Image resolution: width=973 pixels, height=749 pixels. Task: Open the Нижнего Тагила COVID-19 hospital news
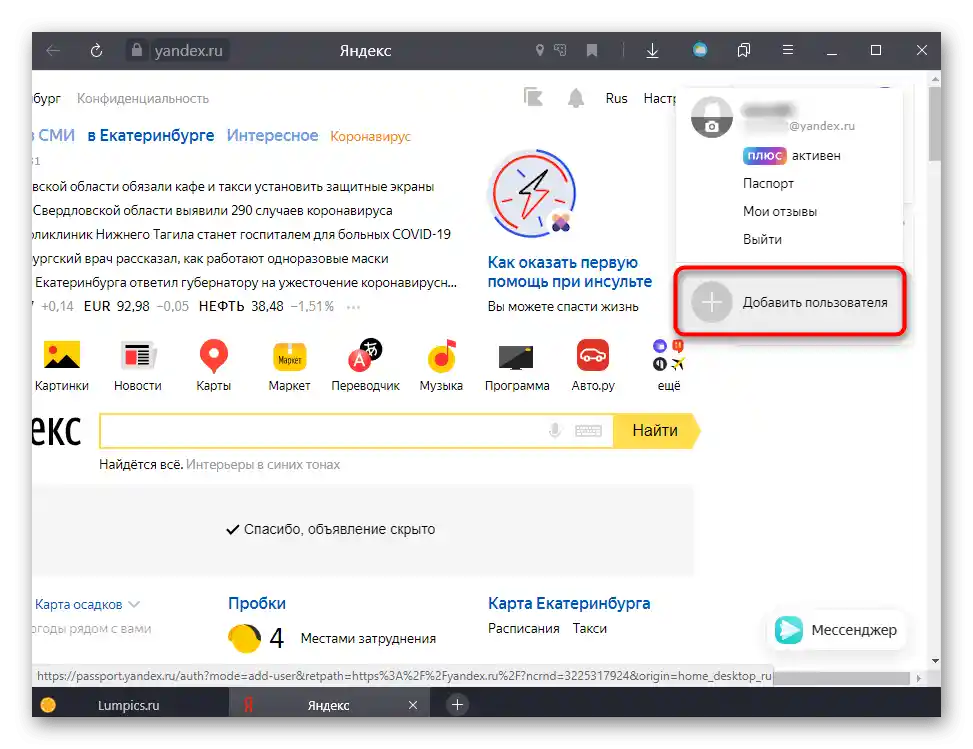(x=241, y=235)
